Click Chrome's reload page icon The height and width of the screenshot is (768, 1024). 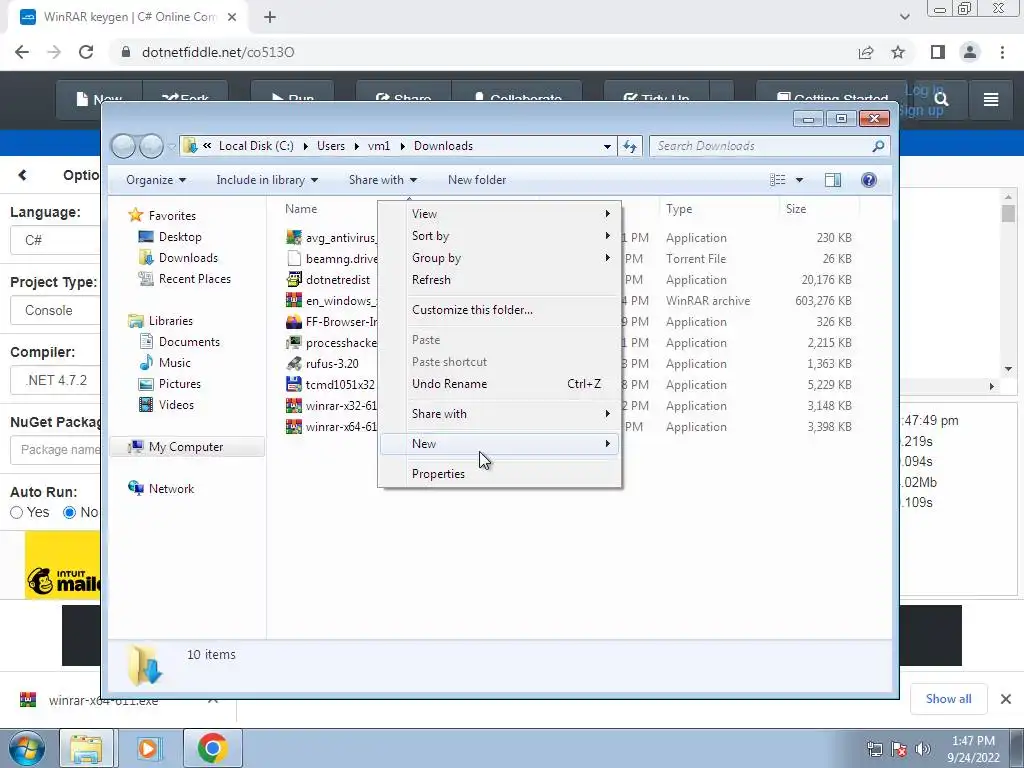(x=86, y=52)
